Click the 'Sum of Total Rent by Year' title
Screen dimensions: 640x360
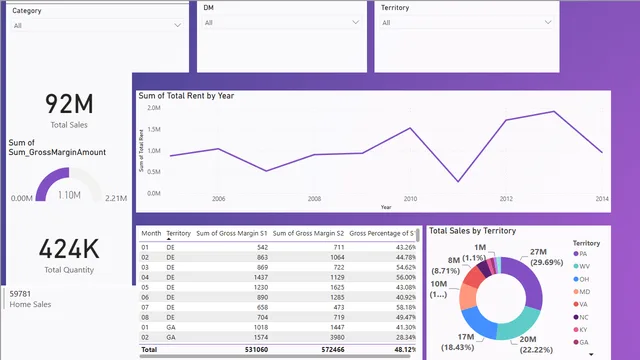(x=186, y=96)
